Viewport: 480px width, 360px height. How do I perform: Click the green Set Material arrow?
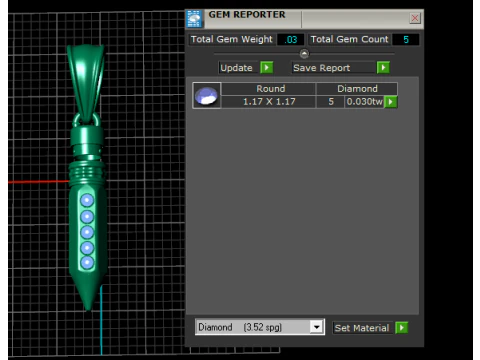[402, 328]
